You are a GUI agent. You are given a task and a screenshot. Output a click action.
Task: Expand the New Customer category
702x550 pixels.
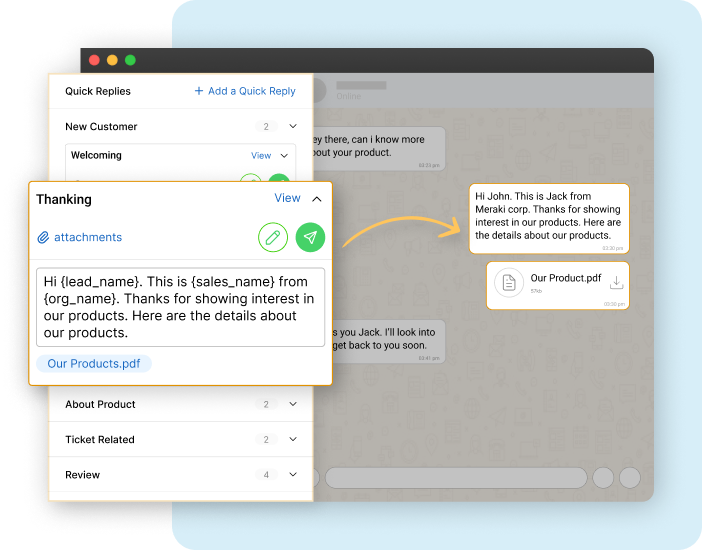[293, 127]
